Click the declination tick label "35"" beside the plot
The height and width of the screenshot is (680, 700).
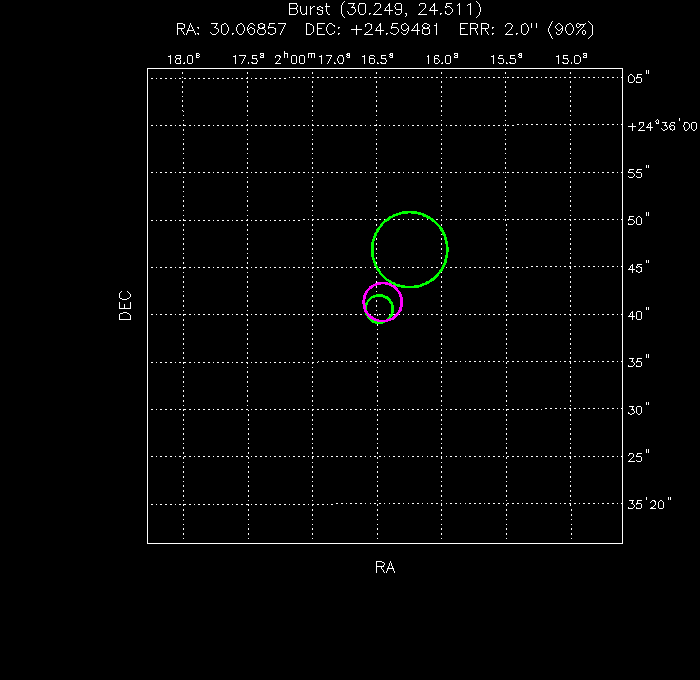point(638,362)
